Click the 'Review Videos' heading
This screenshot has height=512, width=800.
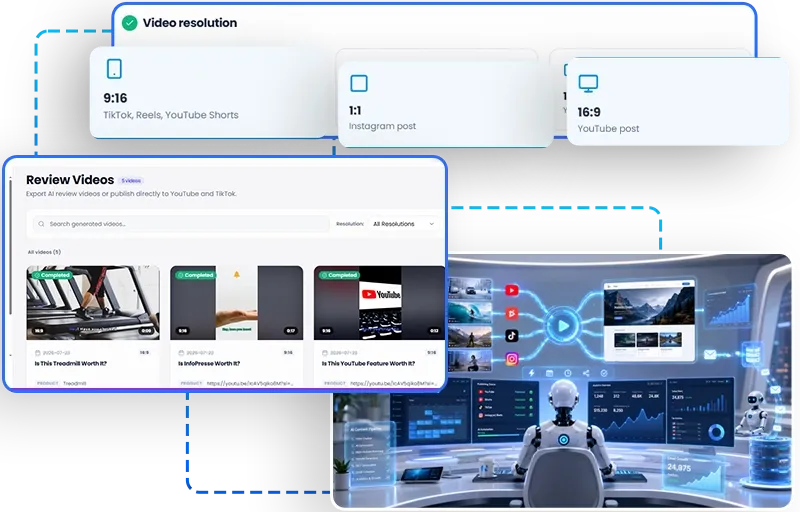70,180
